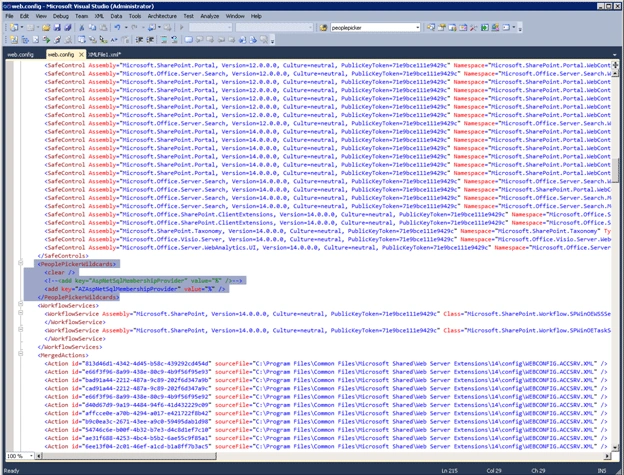The image size is (624, 475).
Task: Click the Increase Indent icon
Action: 150,39
